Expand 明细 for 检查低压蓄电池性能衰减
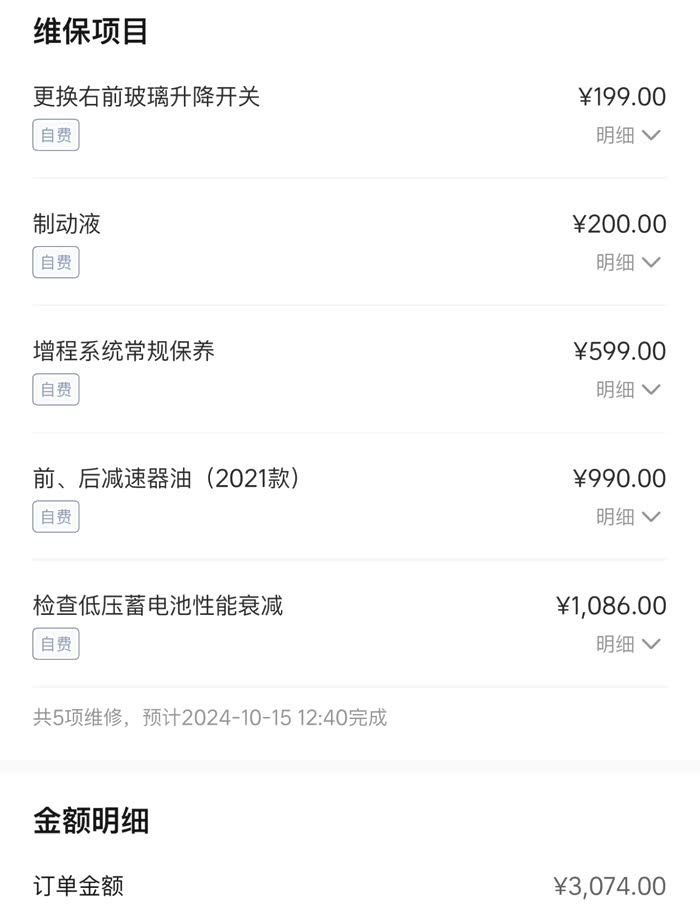700x914 pixels. [629, 644]
